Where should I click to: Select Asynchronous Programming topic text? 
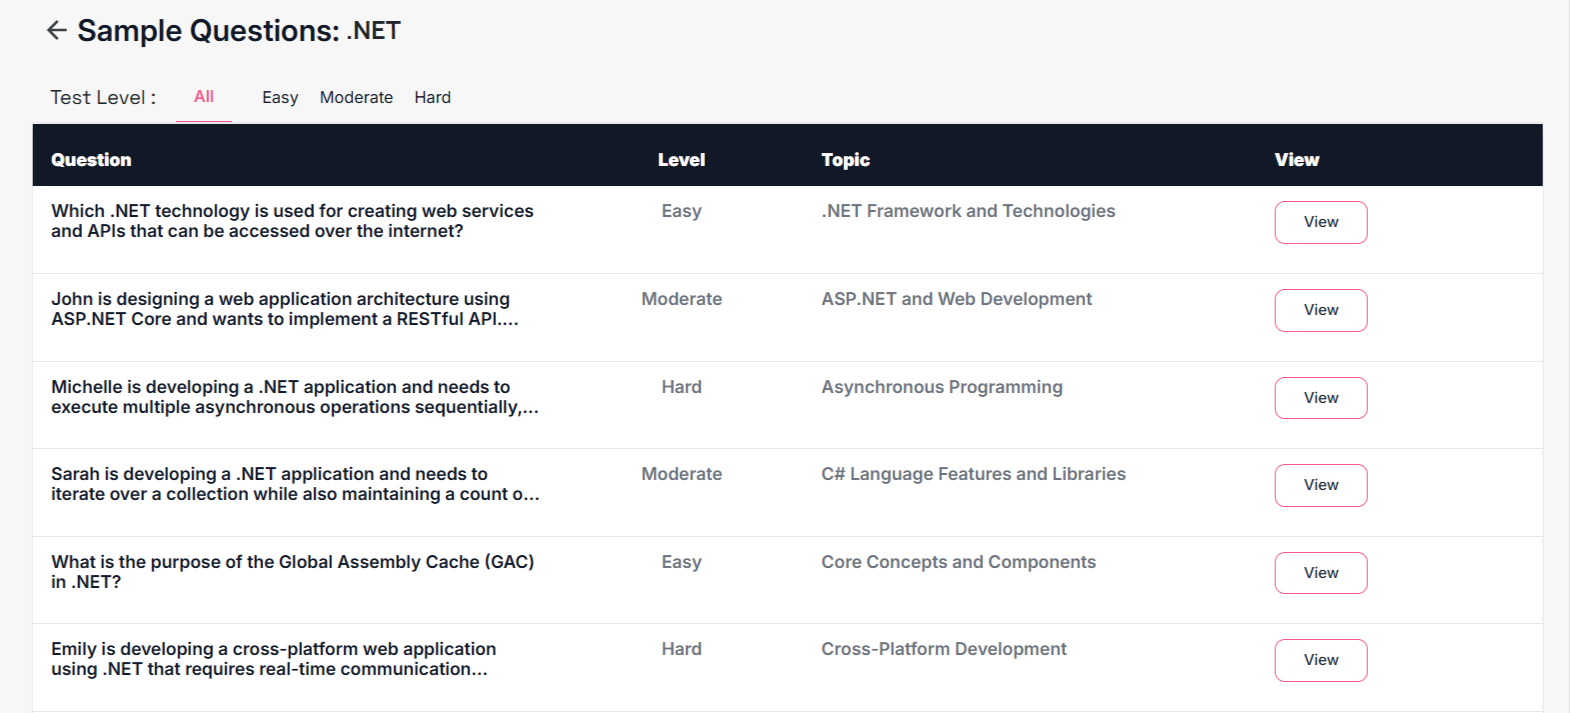[941, 387]
